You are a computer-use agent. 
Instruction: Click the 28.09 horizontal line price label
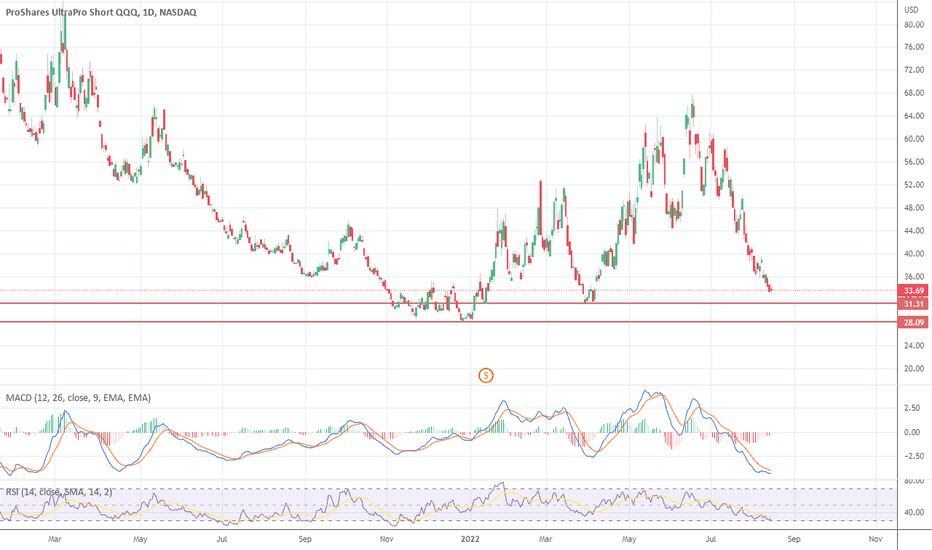914,322
